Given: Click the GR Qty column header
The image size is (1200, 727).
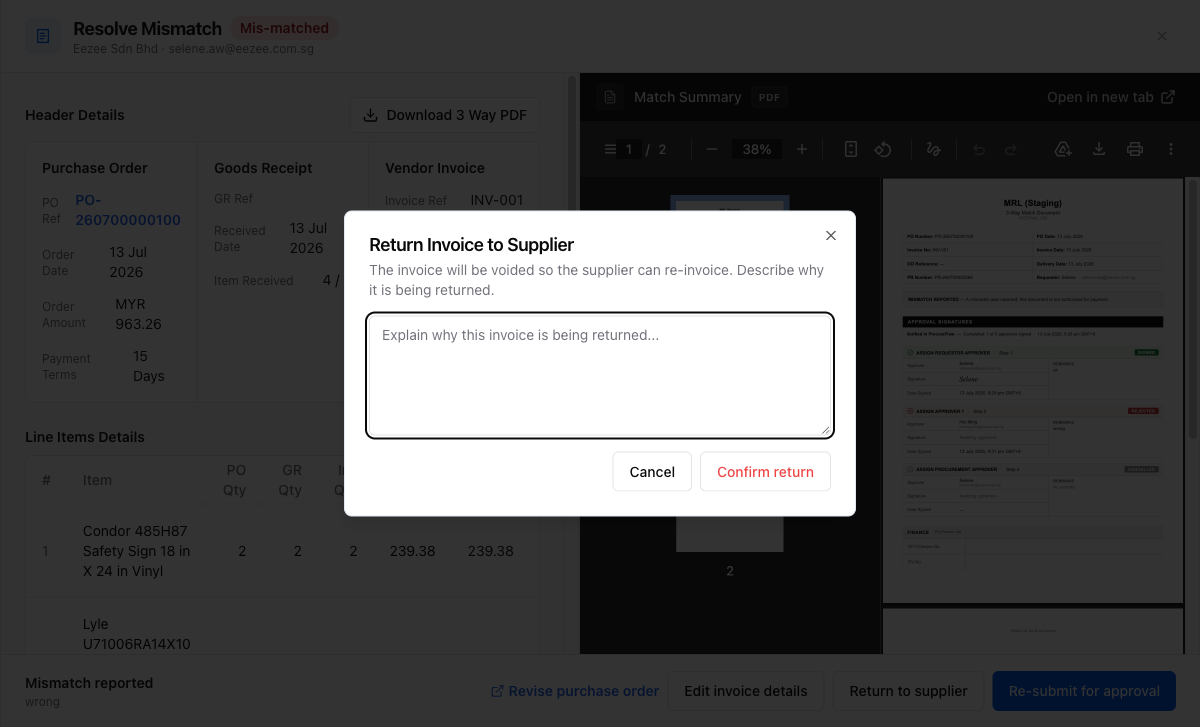Looking at the screenshot, I should click(x=290, y=480).
